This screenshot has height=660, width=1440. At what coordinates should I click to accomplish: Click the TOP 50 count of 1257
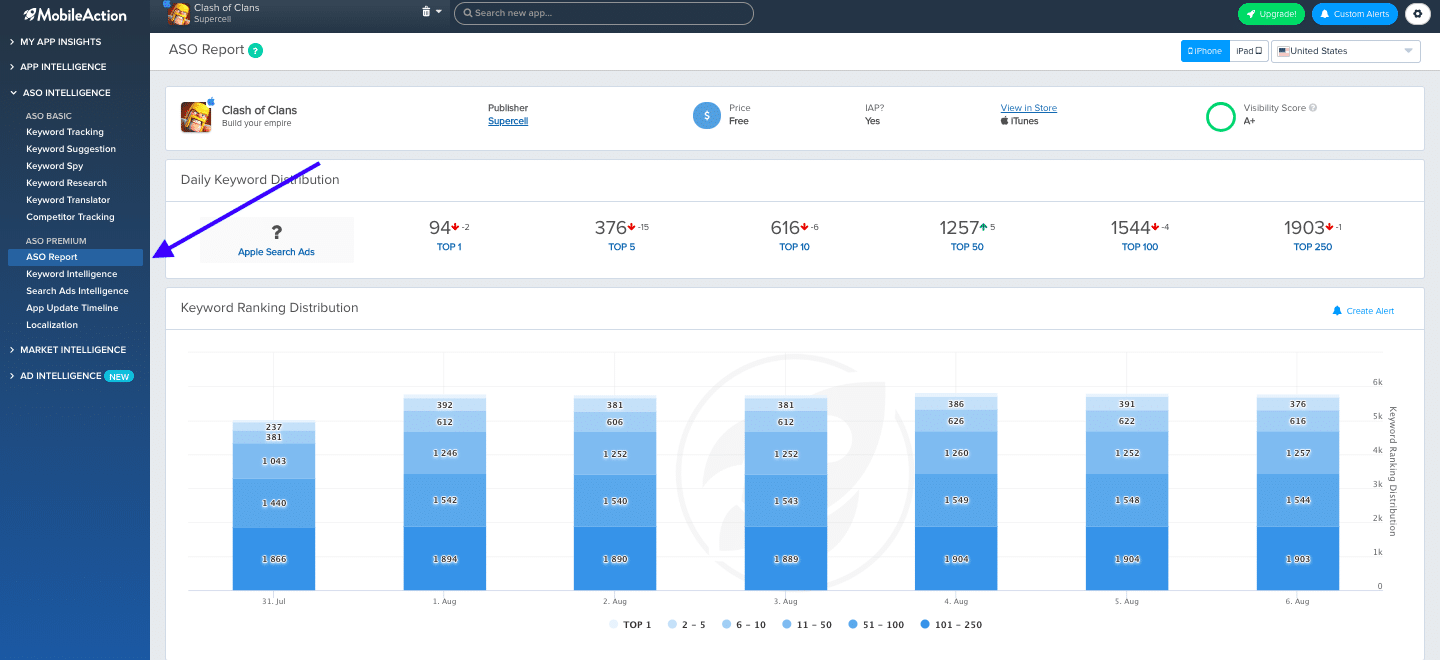960,228
